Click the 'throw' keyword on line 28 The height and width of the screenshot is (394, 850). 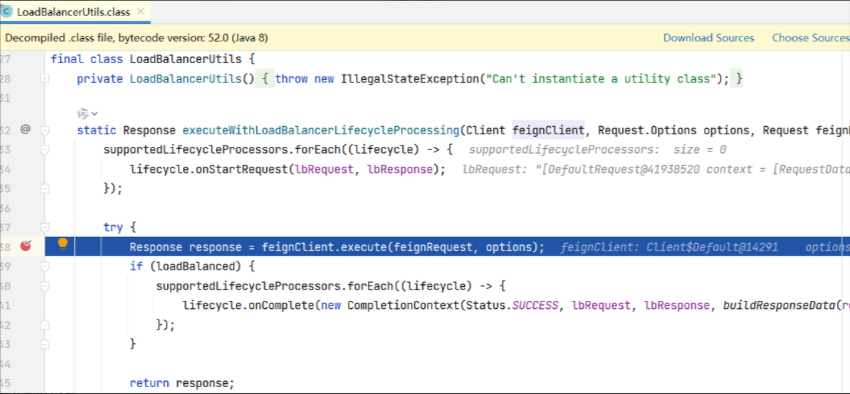(291, 79)
